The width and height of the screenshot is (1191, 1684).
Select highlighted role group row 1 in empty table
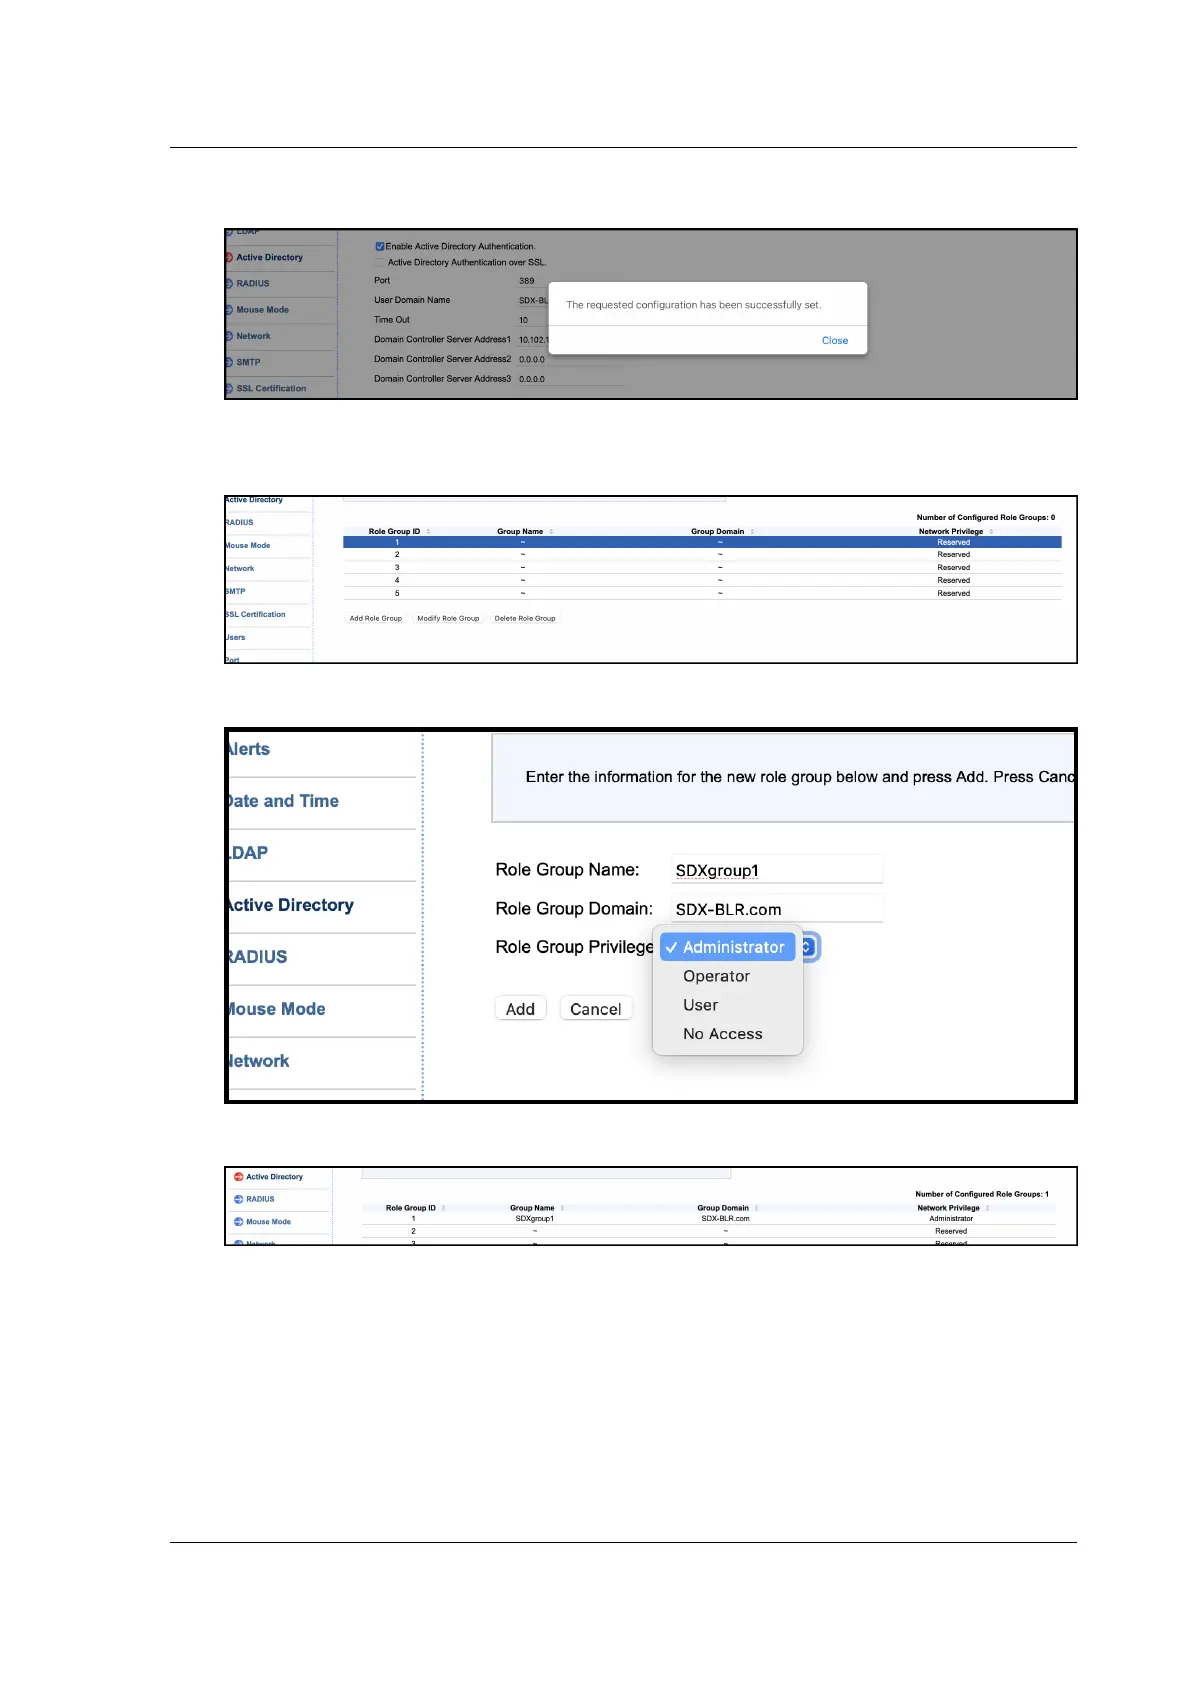click(x=702, y=542)
